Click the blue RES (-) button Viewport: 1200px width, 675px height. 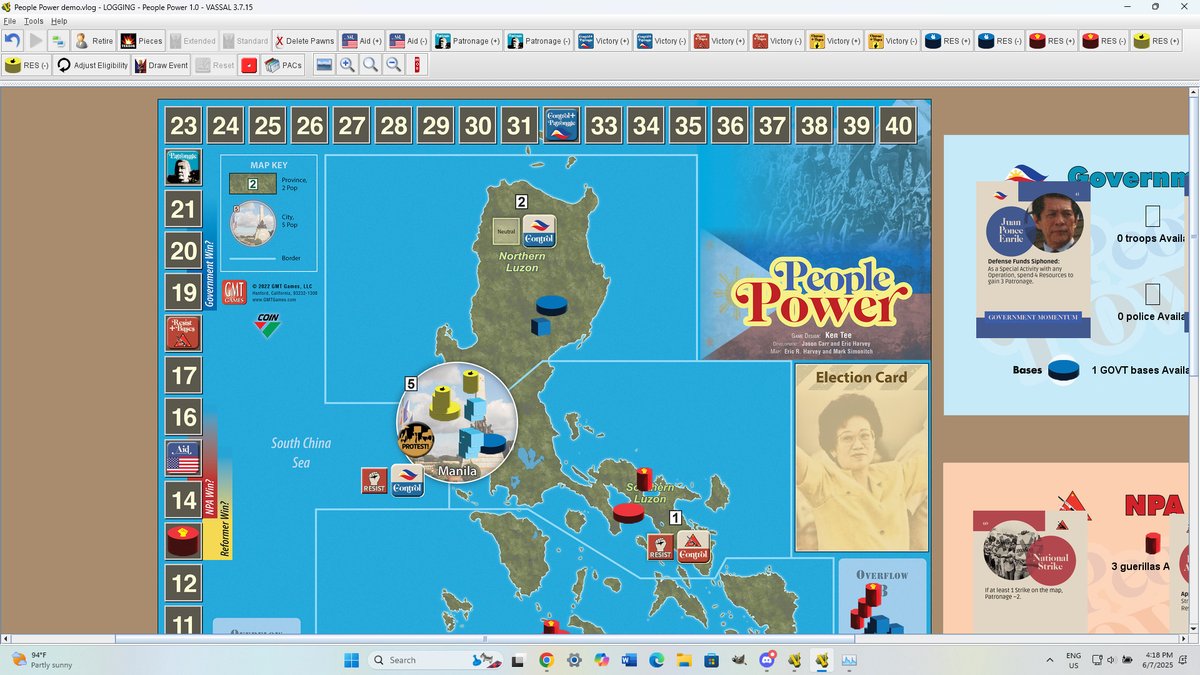[x=1000, y=41]
